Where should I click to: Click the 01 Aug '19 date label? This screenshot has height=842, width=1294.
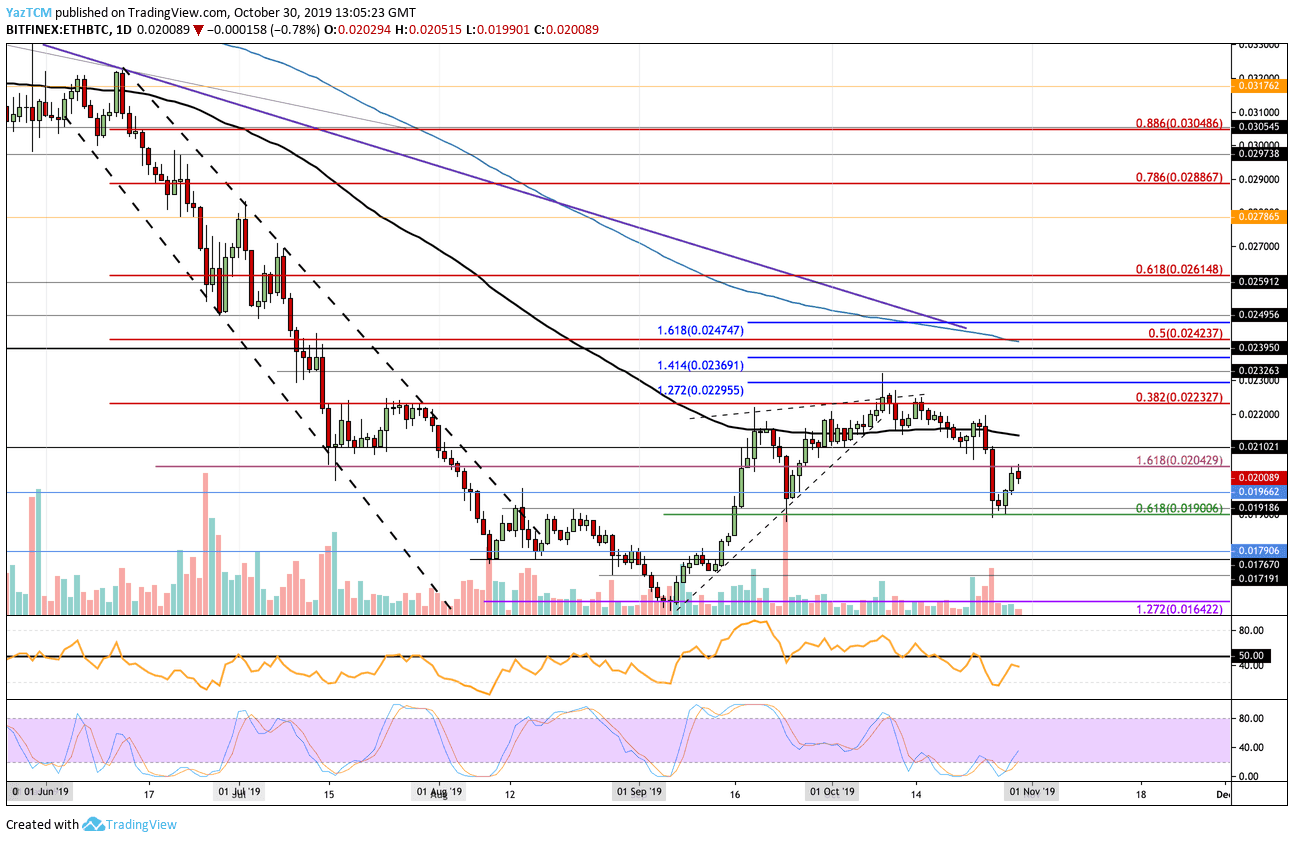(441, 794)
